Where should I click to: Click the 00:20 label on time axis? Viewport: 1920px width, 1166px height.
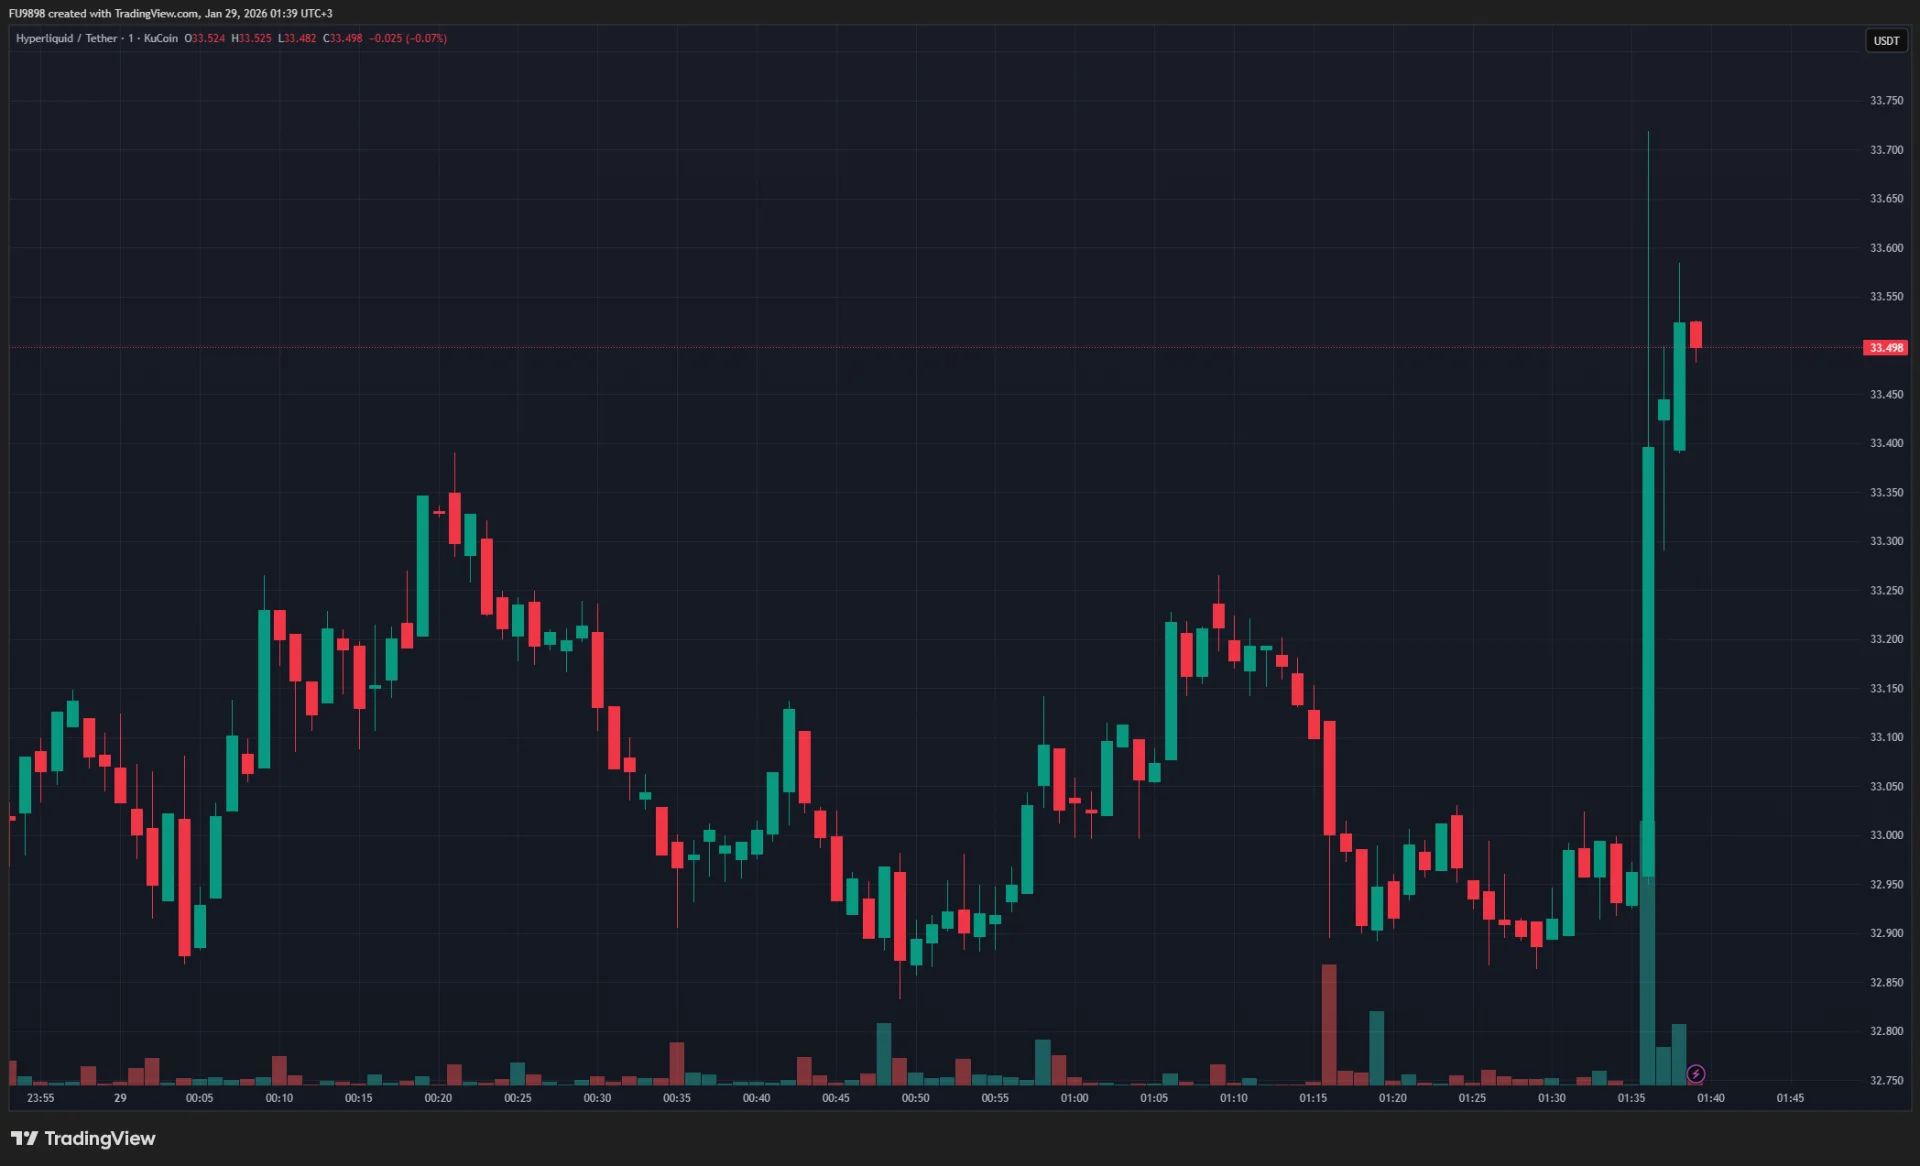[438, 1098]
